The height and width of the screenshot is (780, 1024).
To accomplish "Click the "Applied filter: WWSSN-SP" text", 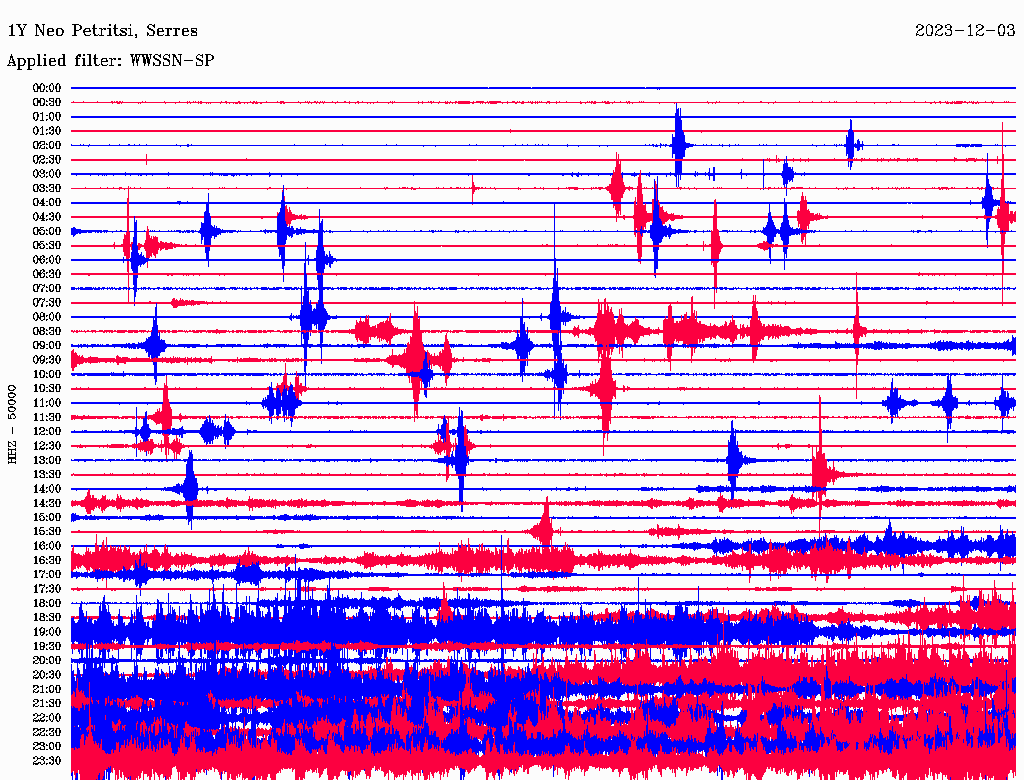I will tap(110, 60).
